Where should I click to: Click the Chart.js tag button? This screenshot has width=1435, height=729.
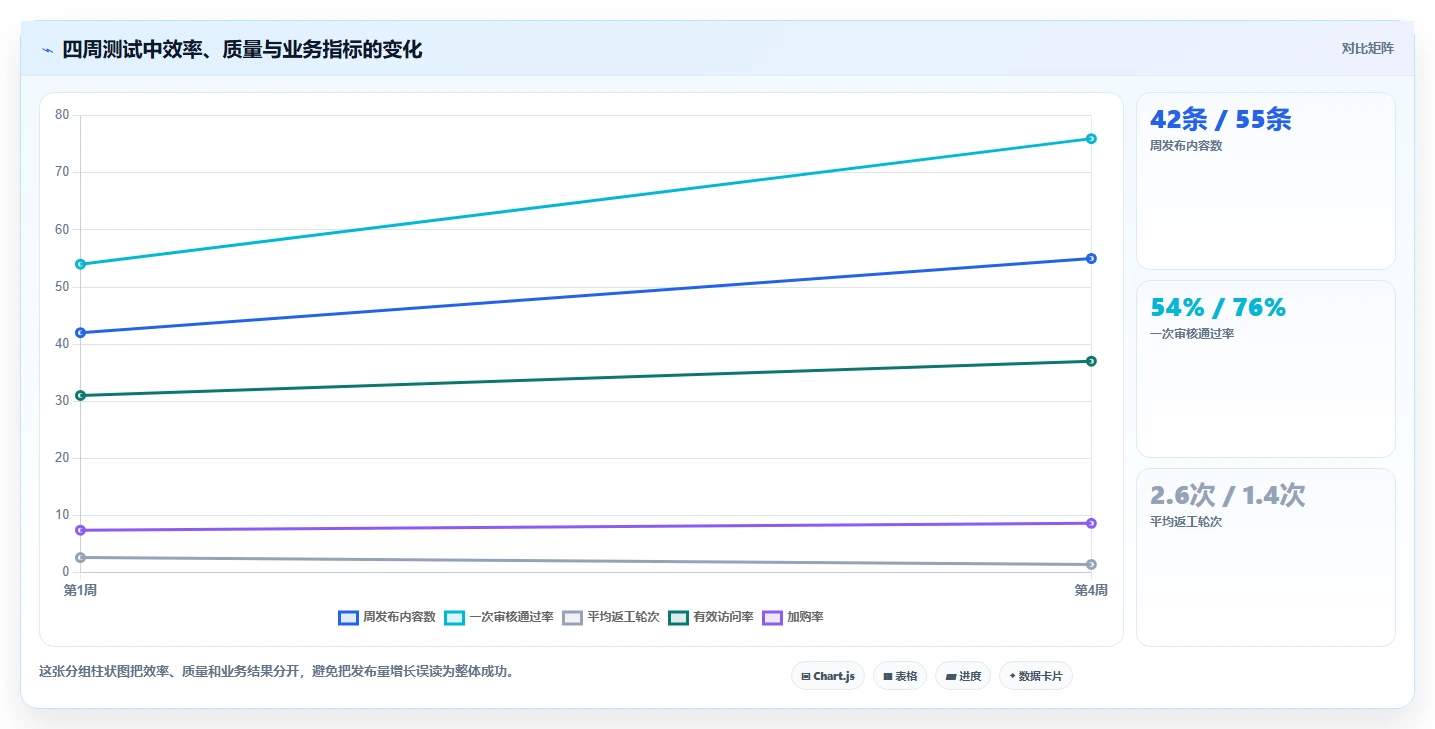point(828,676)
